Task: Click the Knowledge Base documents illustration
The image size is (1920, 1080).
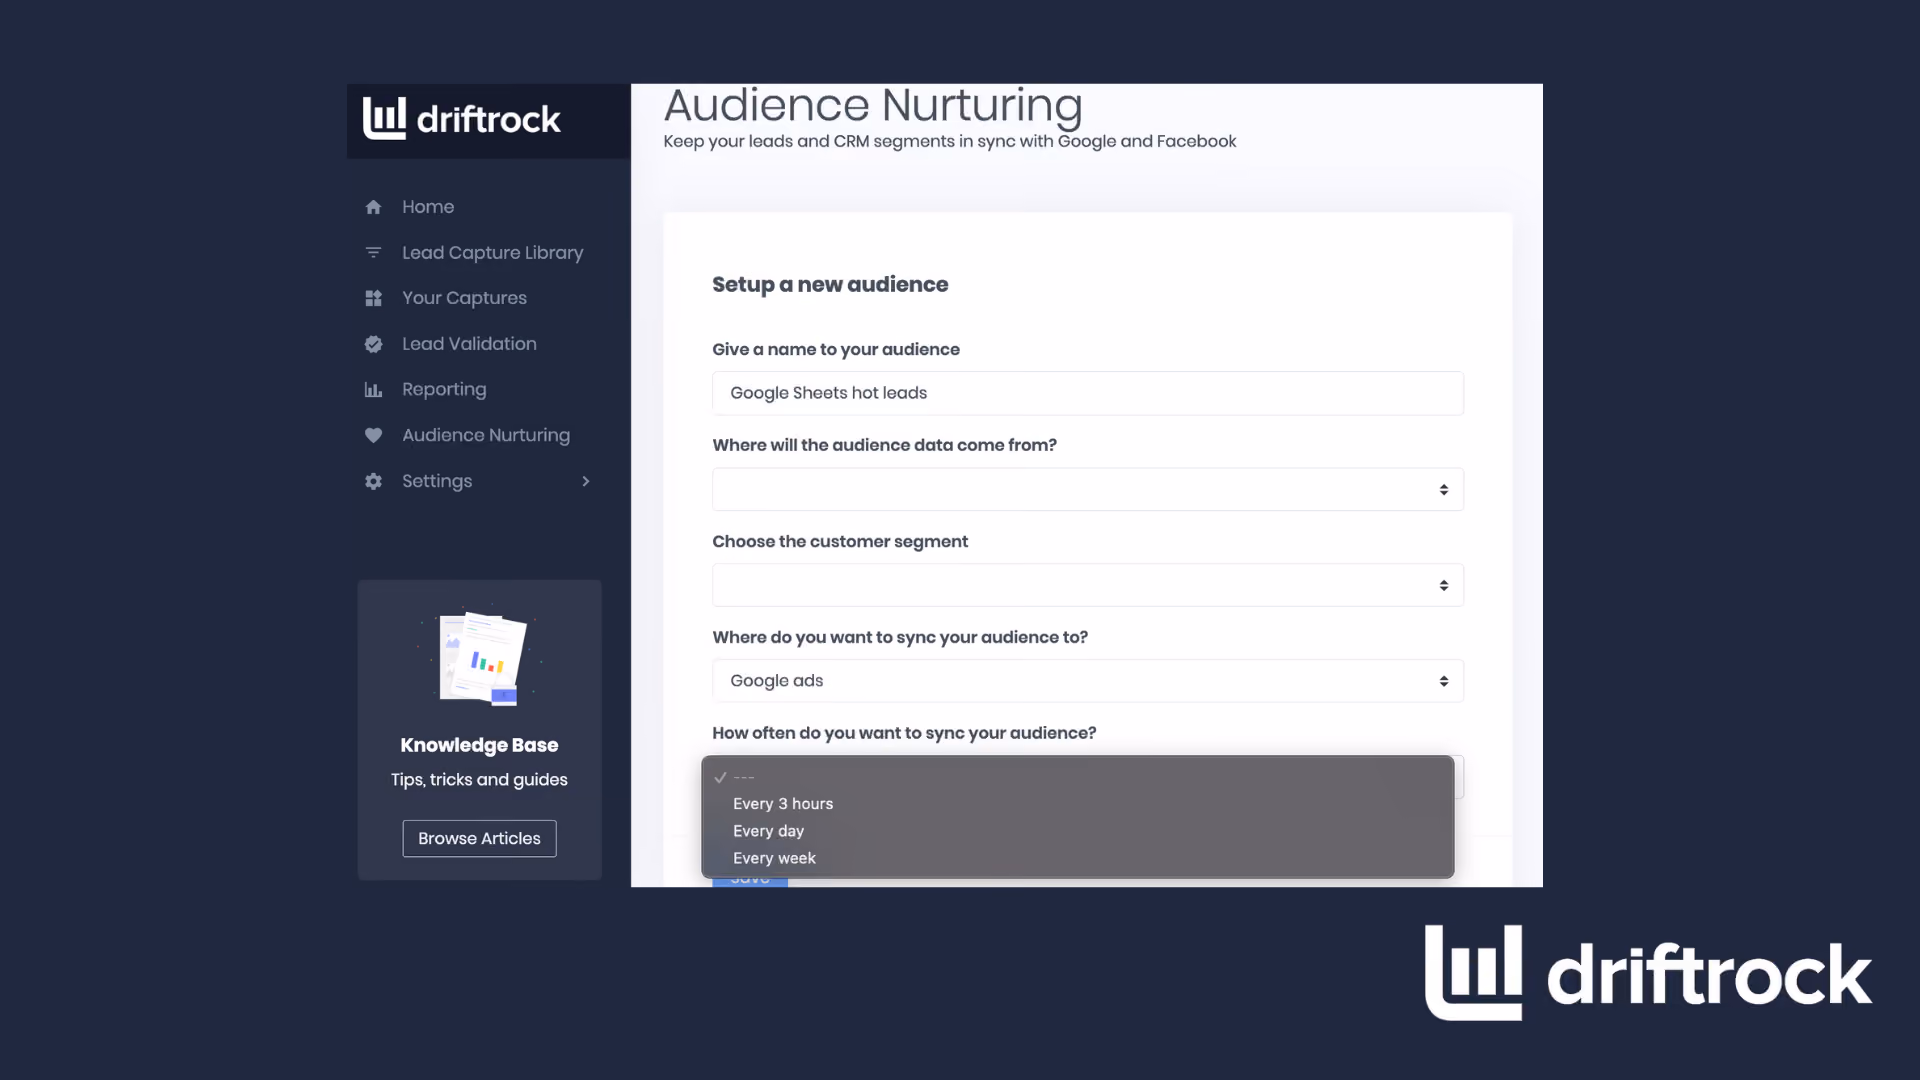Action: (480, 658)
